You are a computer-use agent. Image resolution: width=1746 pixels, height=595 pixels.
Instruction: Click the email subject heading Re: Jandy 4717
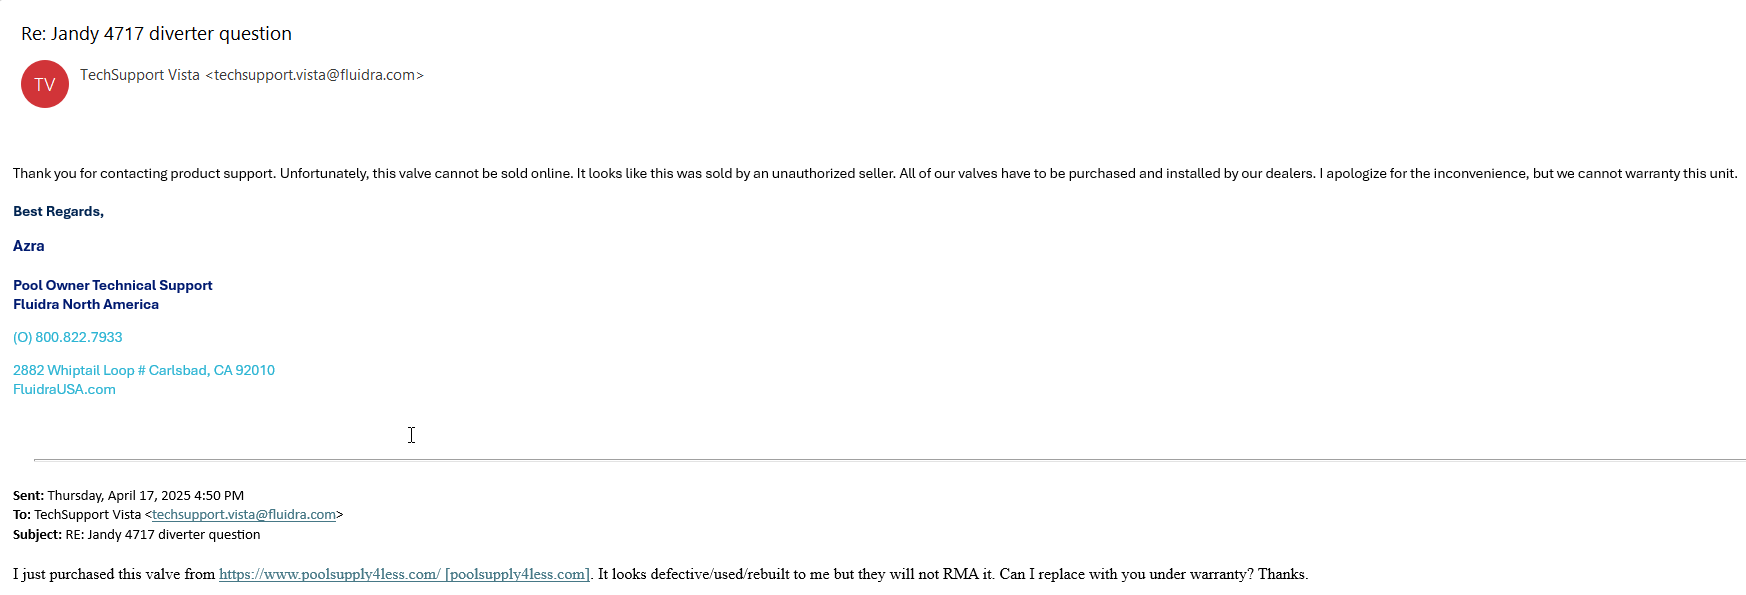[x=156, y=34]
